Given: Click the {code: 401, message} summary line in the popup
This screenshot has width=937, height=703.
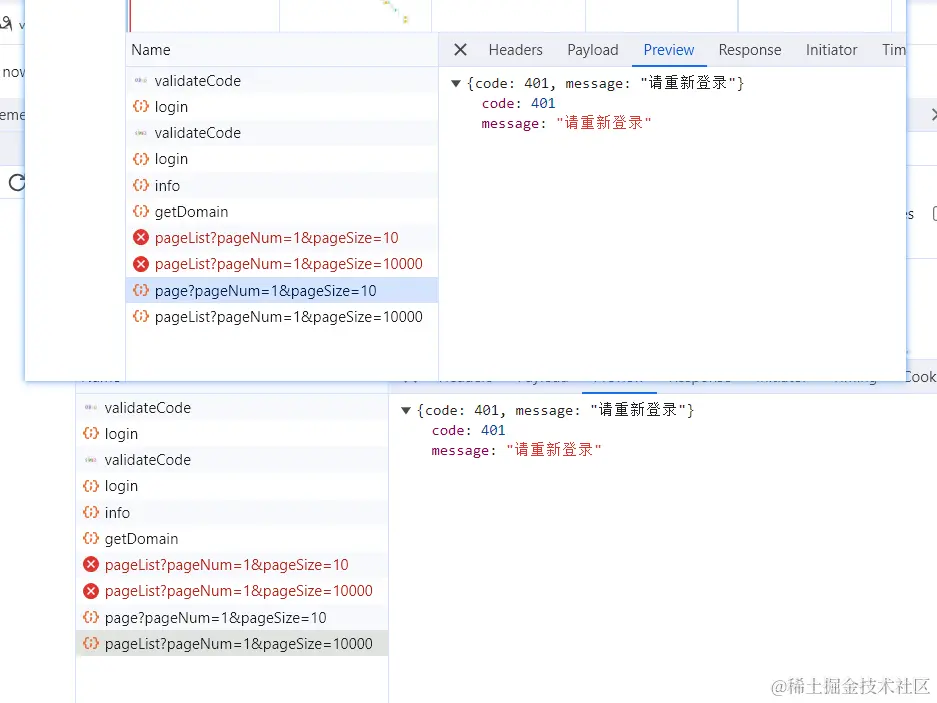Looking at the screenshot, I should (x=605, y=83).
